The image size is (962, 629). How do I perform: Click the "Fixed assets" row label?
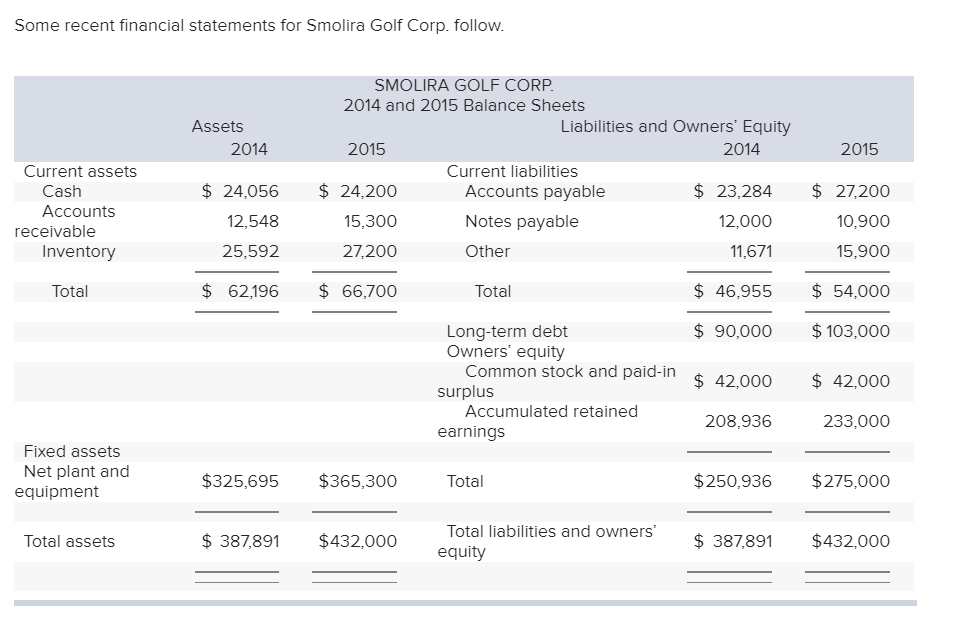pyautogui.click(x=72, y=451)
